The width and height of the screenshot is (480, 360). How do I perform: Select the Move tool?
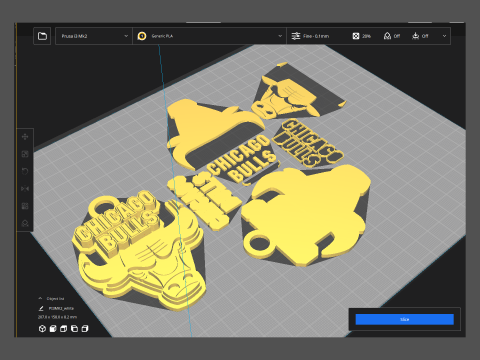pyautogui.click(x=25, y=137)
